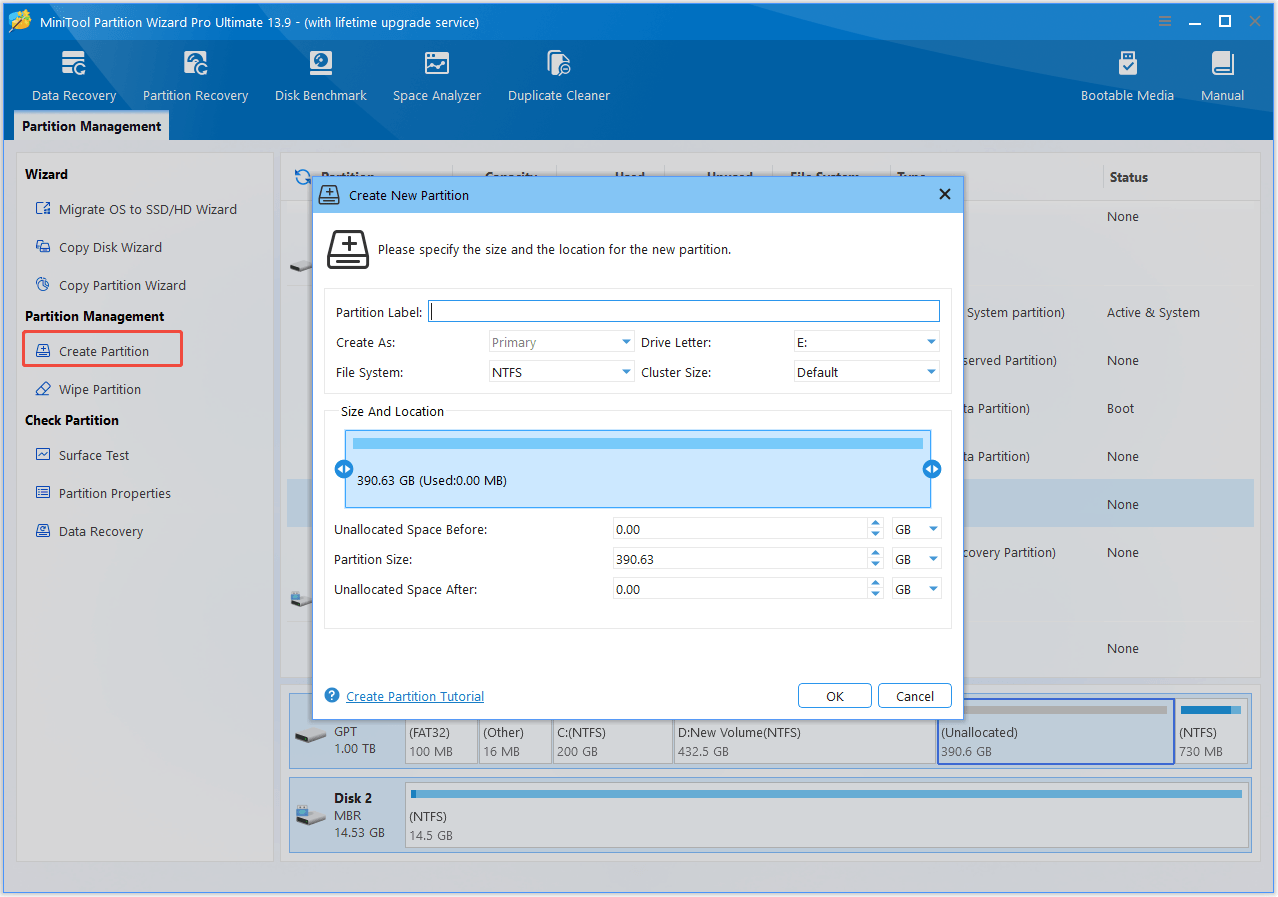
Task: Click the Cancel button
Action: [x=915, y=696]
